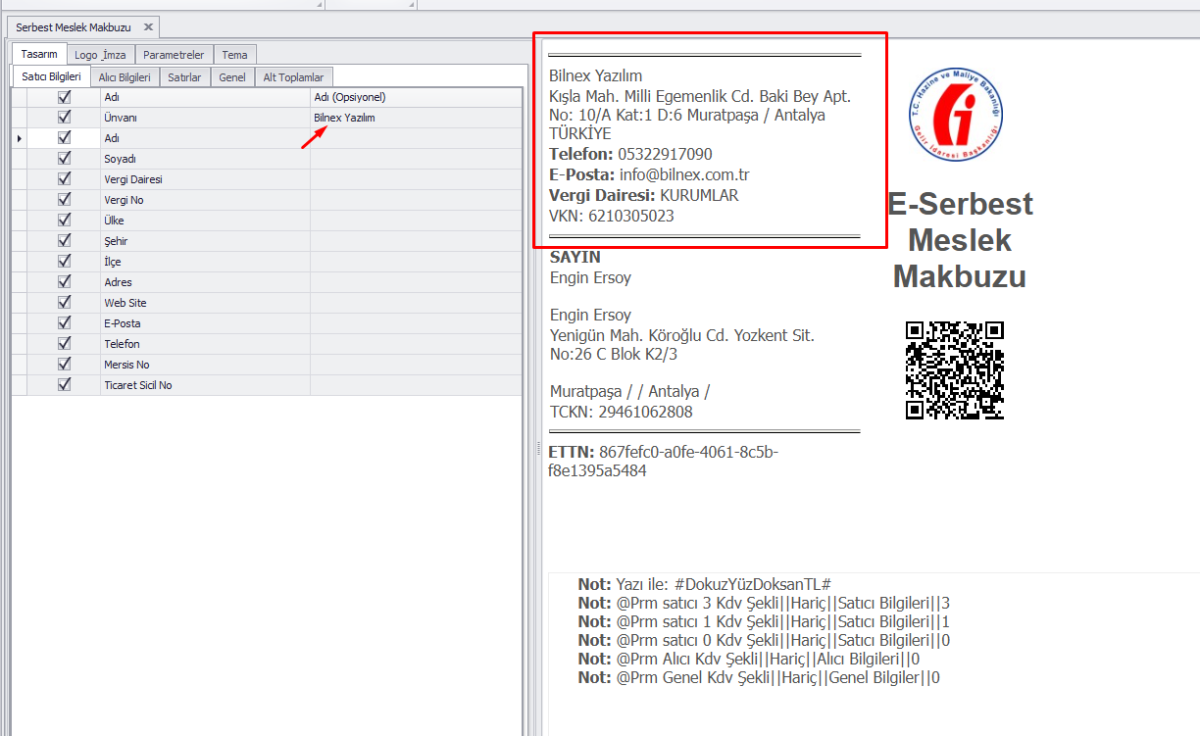Image resolution: width=1200 pixels, height=736 pixels.
Task: Switch to the Logo İmza tab
Action: [100, 55]
